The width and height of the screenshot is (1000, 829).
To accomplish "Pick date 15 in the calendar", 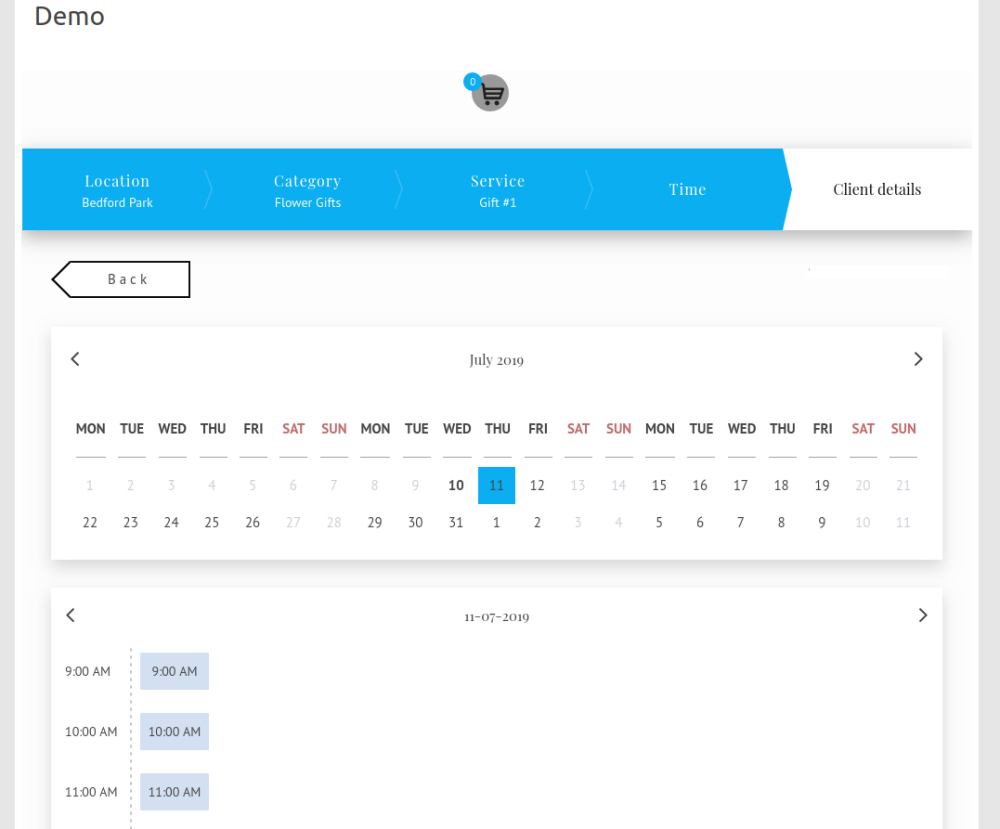I will pyautogui.click(x=659, y=486).
